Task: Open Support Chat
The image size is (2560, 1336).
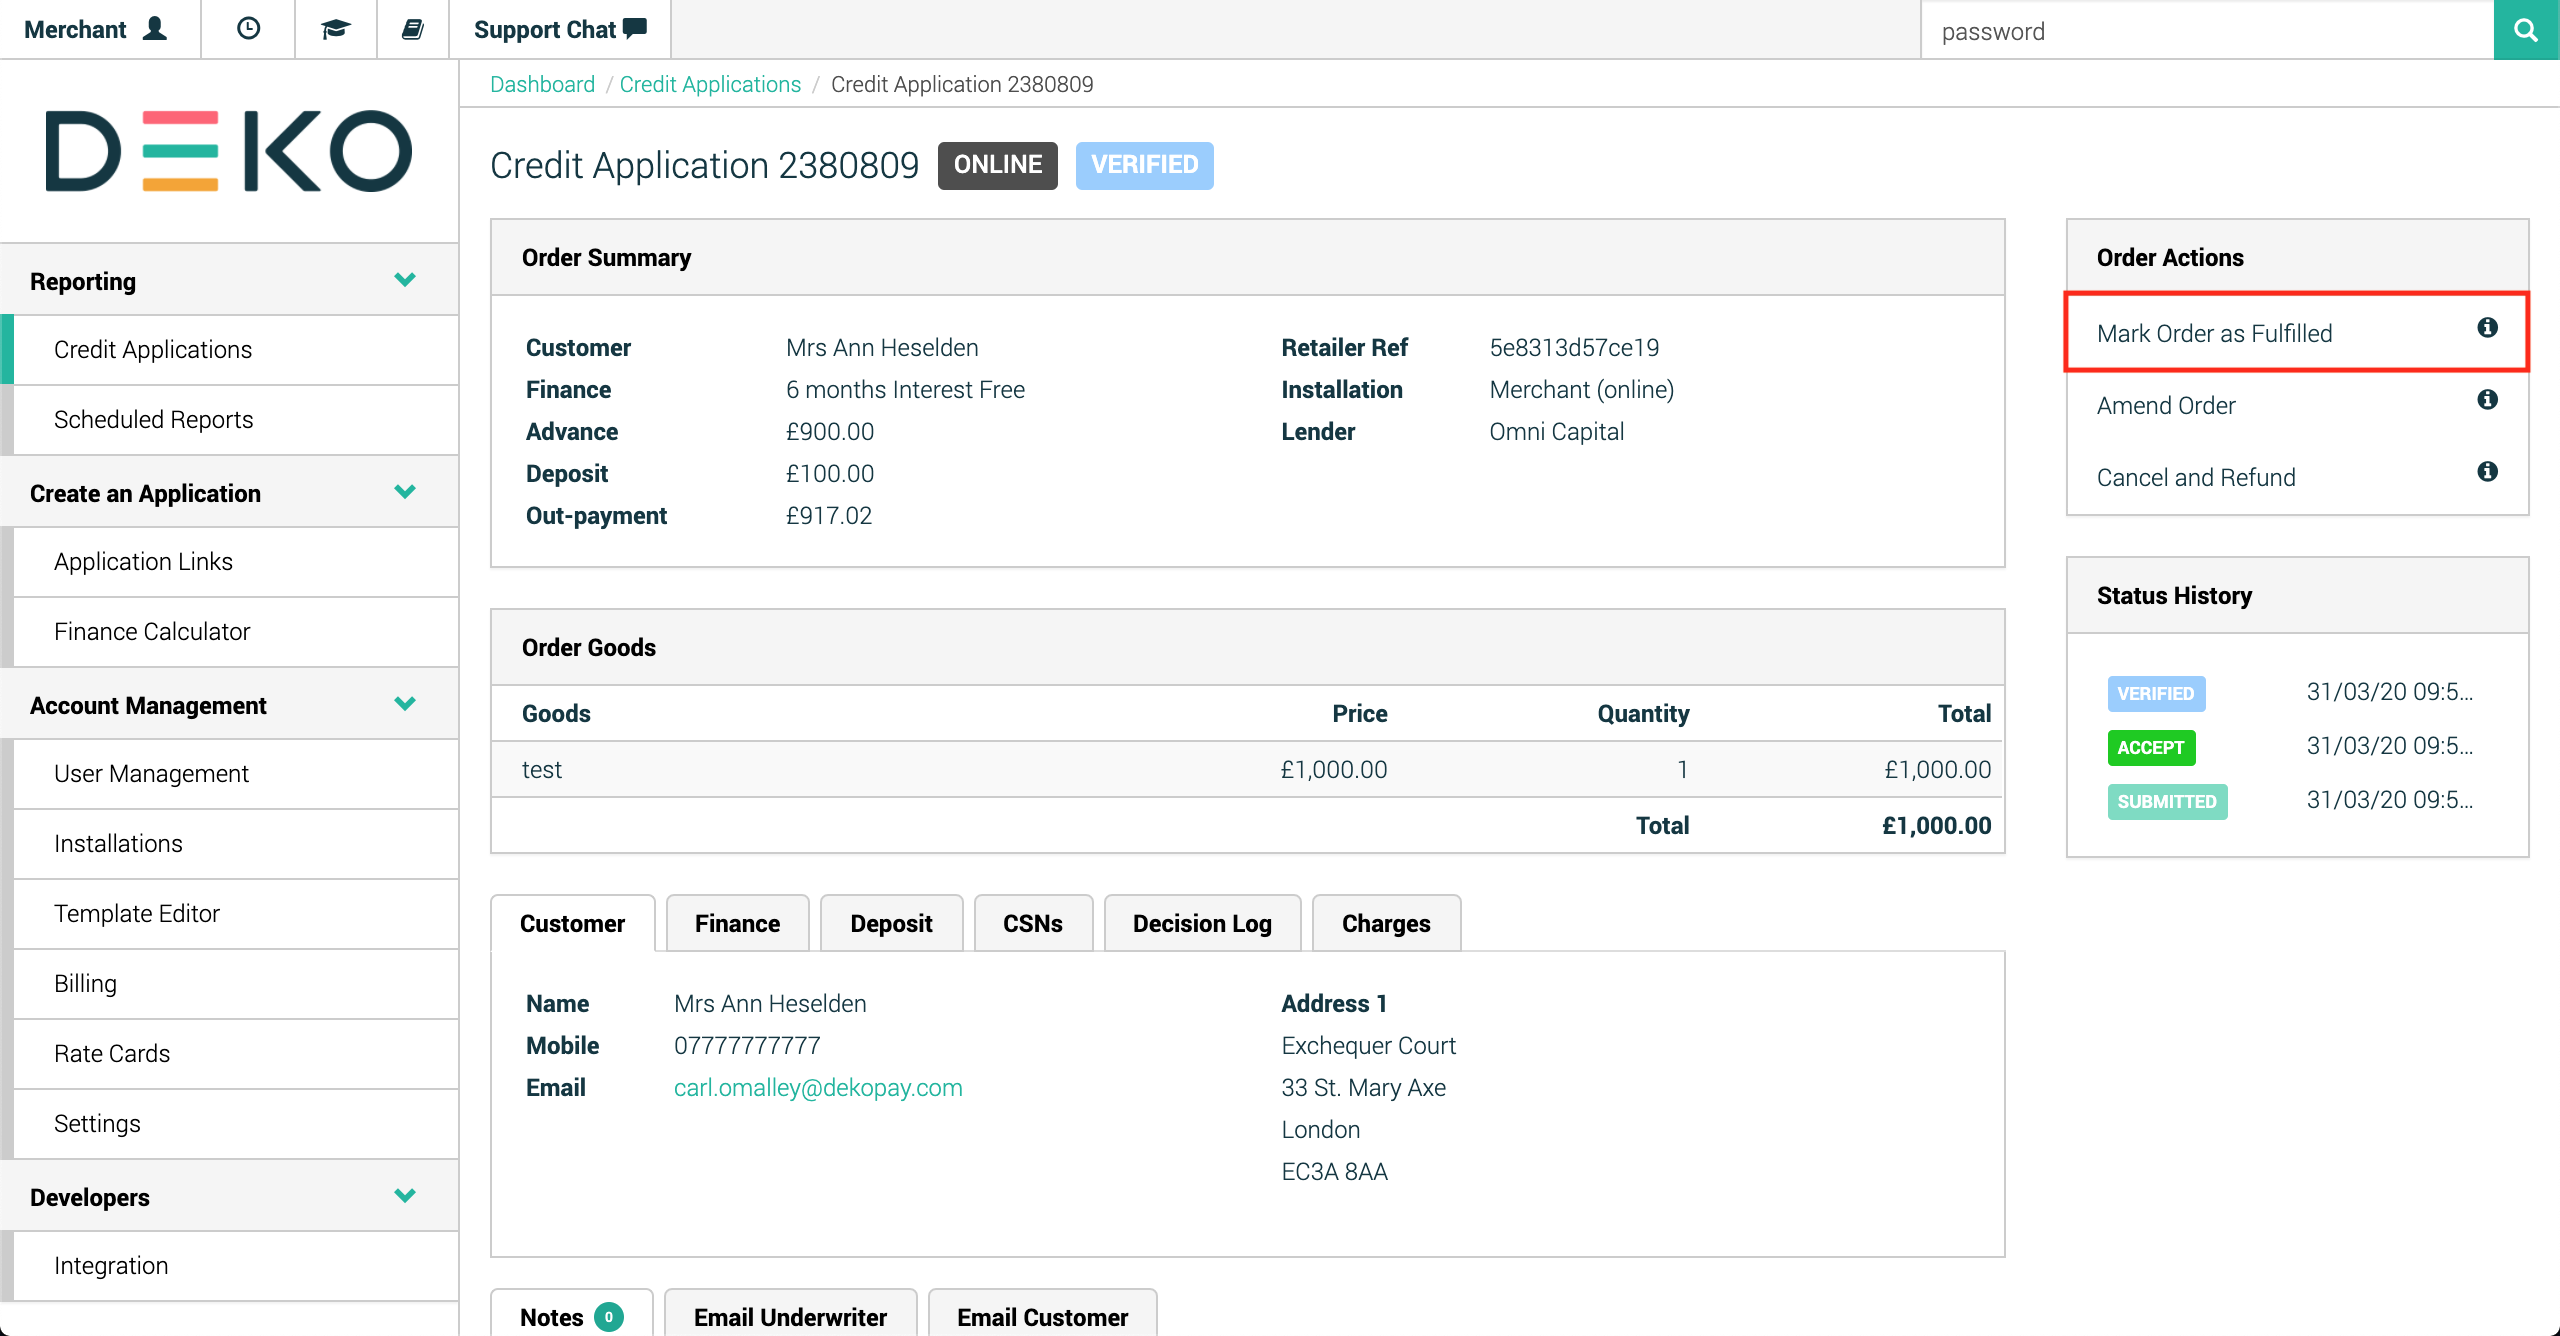Action: click(559, 29)
